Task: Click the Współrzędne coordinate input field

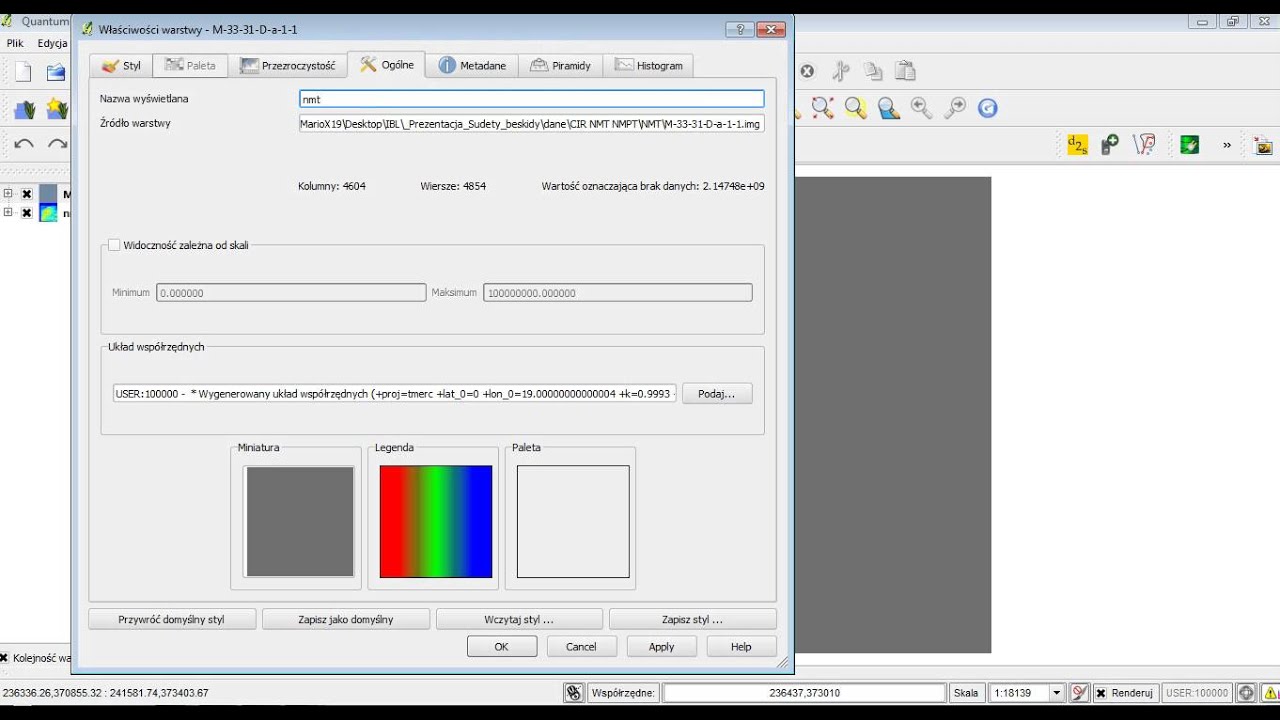Action: click(804, 692)
